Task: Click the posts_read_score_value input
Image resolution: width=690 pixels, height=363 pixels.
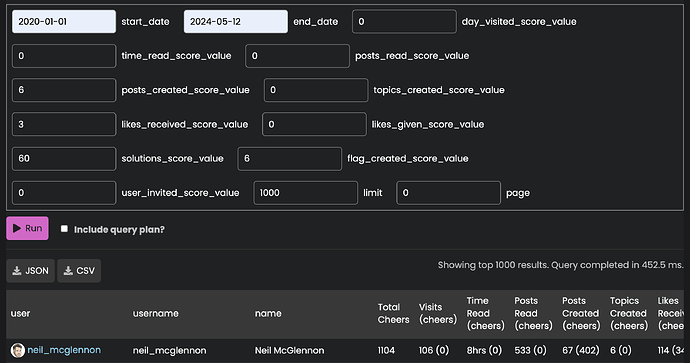Action: point(297,56)
